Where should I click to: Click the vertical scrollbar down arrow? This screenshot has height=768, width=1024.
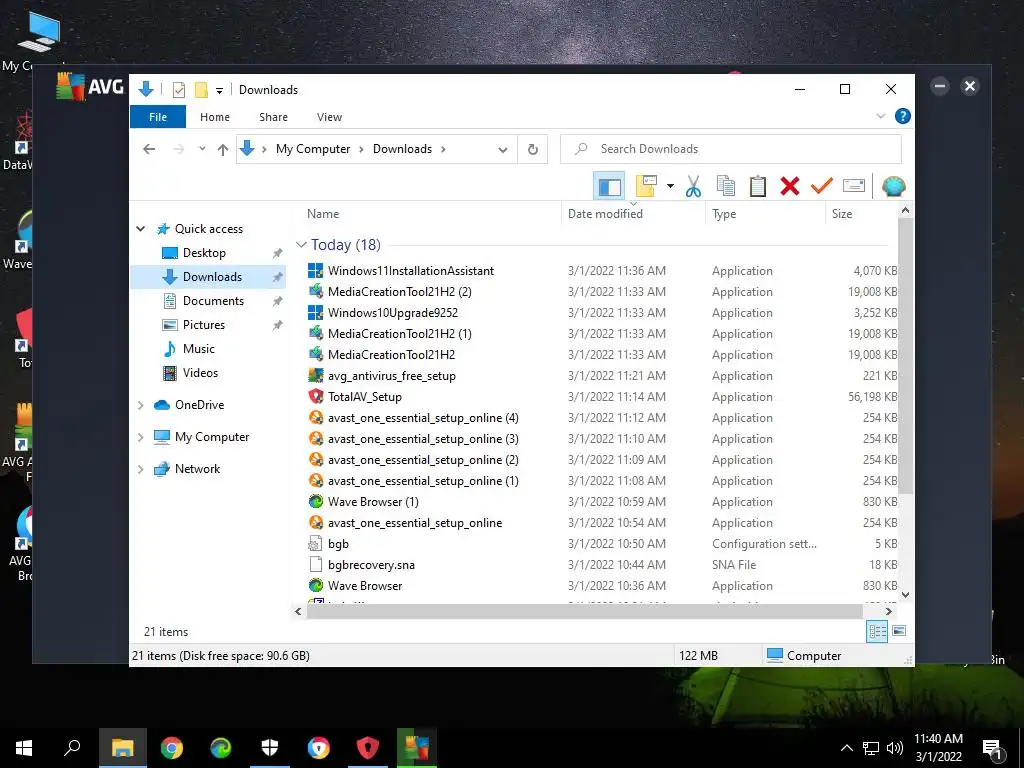tap(905, 595)
